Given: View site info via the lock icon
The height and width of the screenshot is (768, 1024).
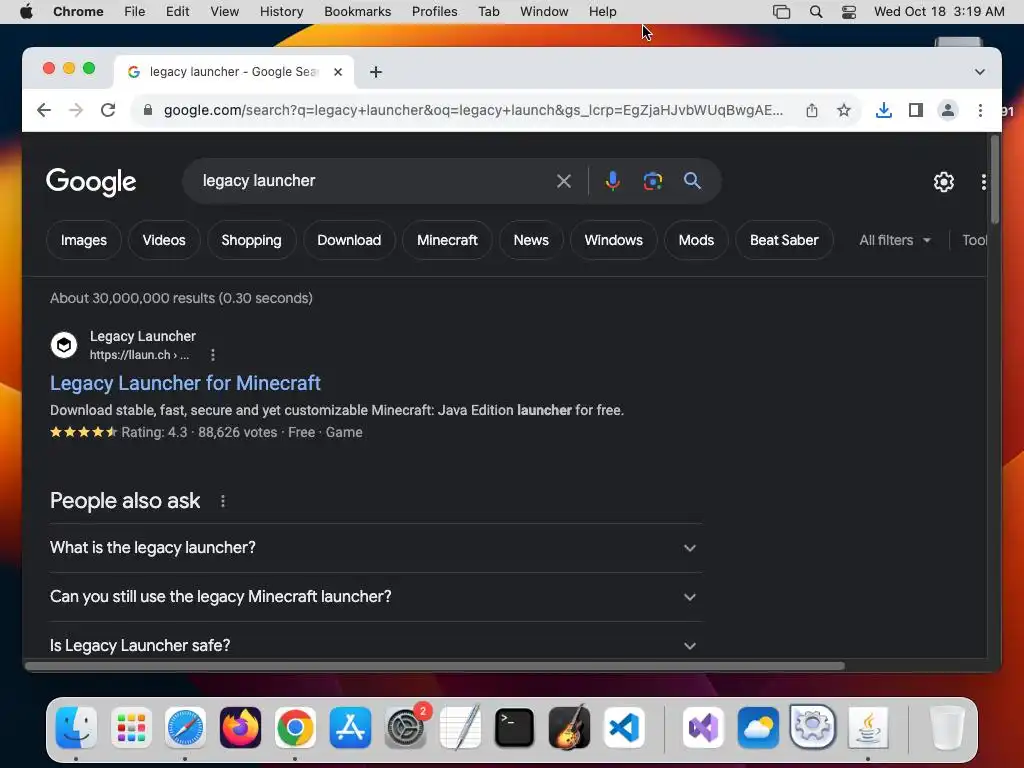Looking at the screenshot, I should pyautogui.click(x=148, y=110).
